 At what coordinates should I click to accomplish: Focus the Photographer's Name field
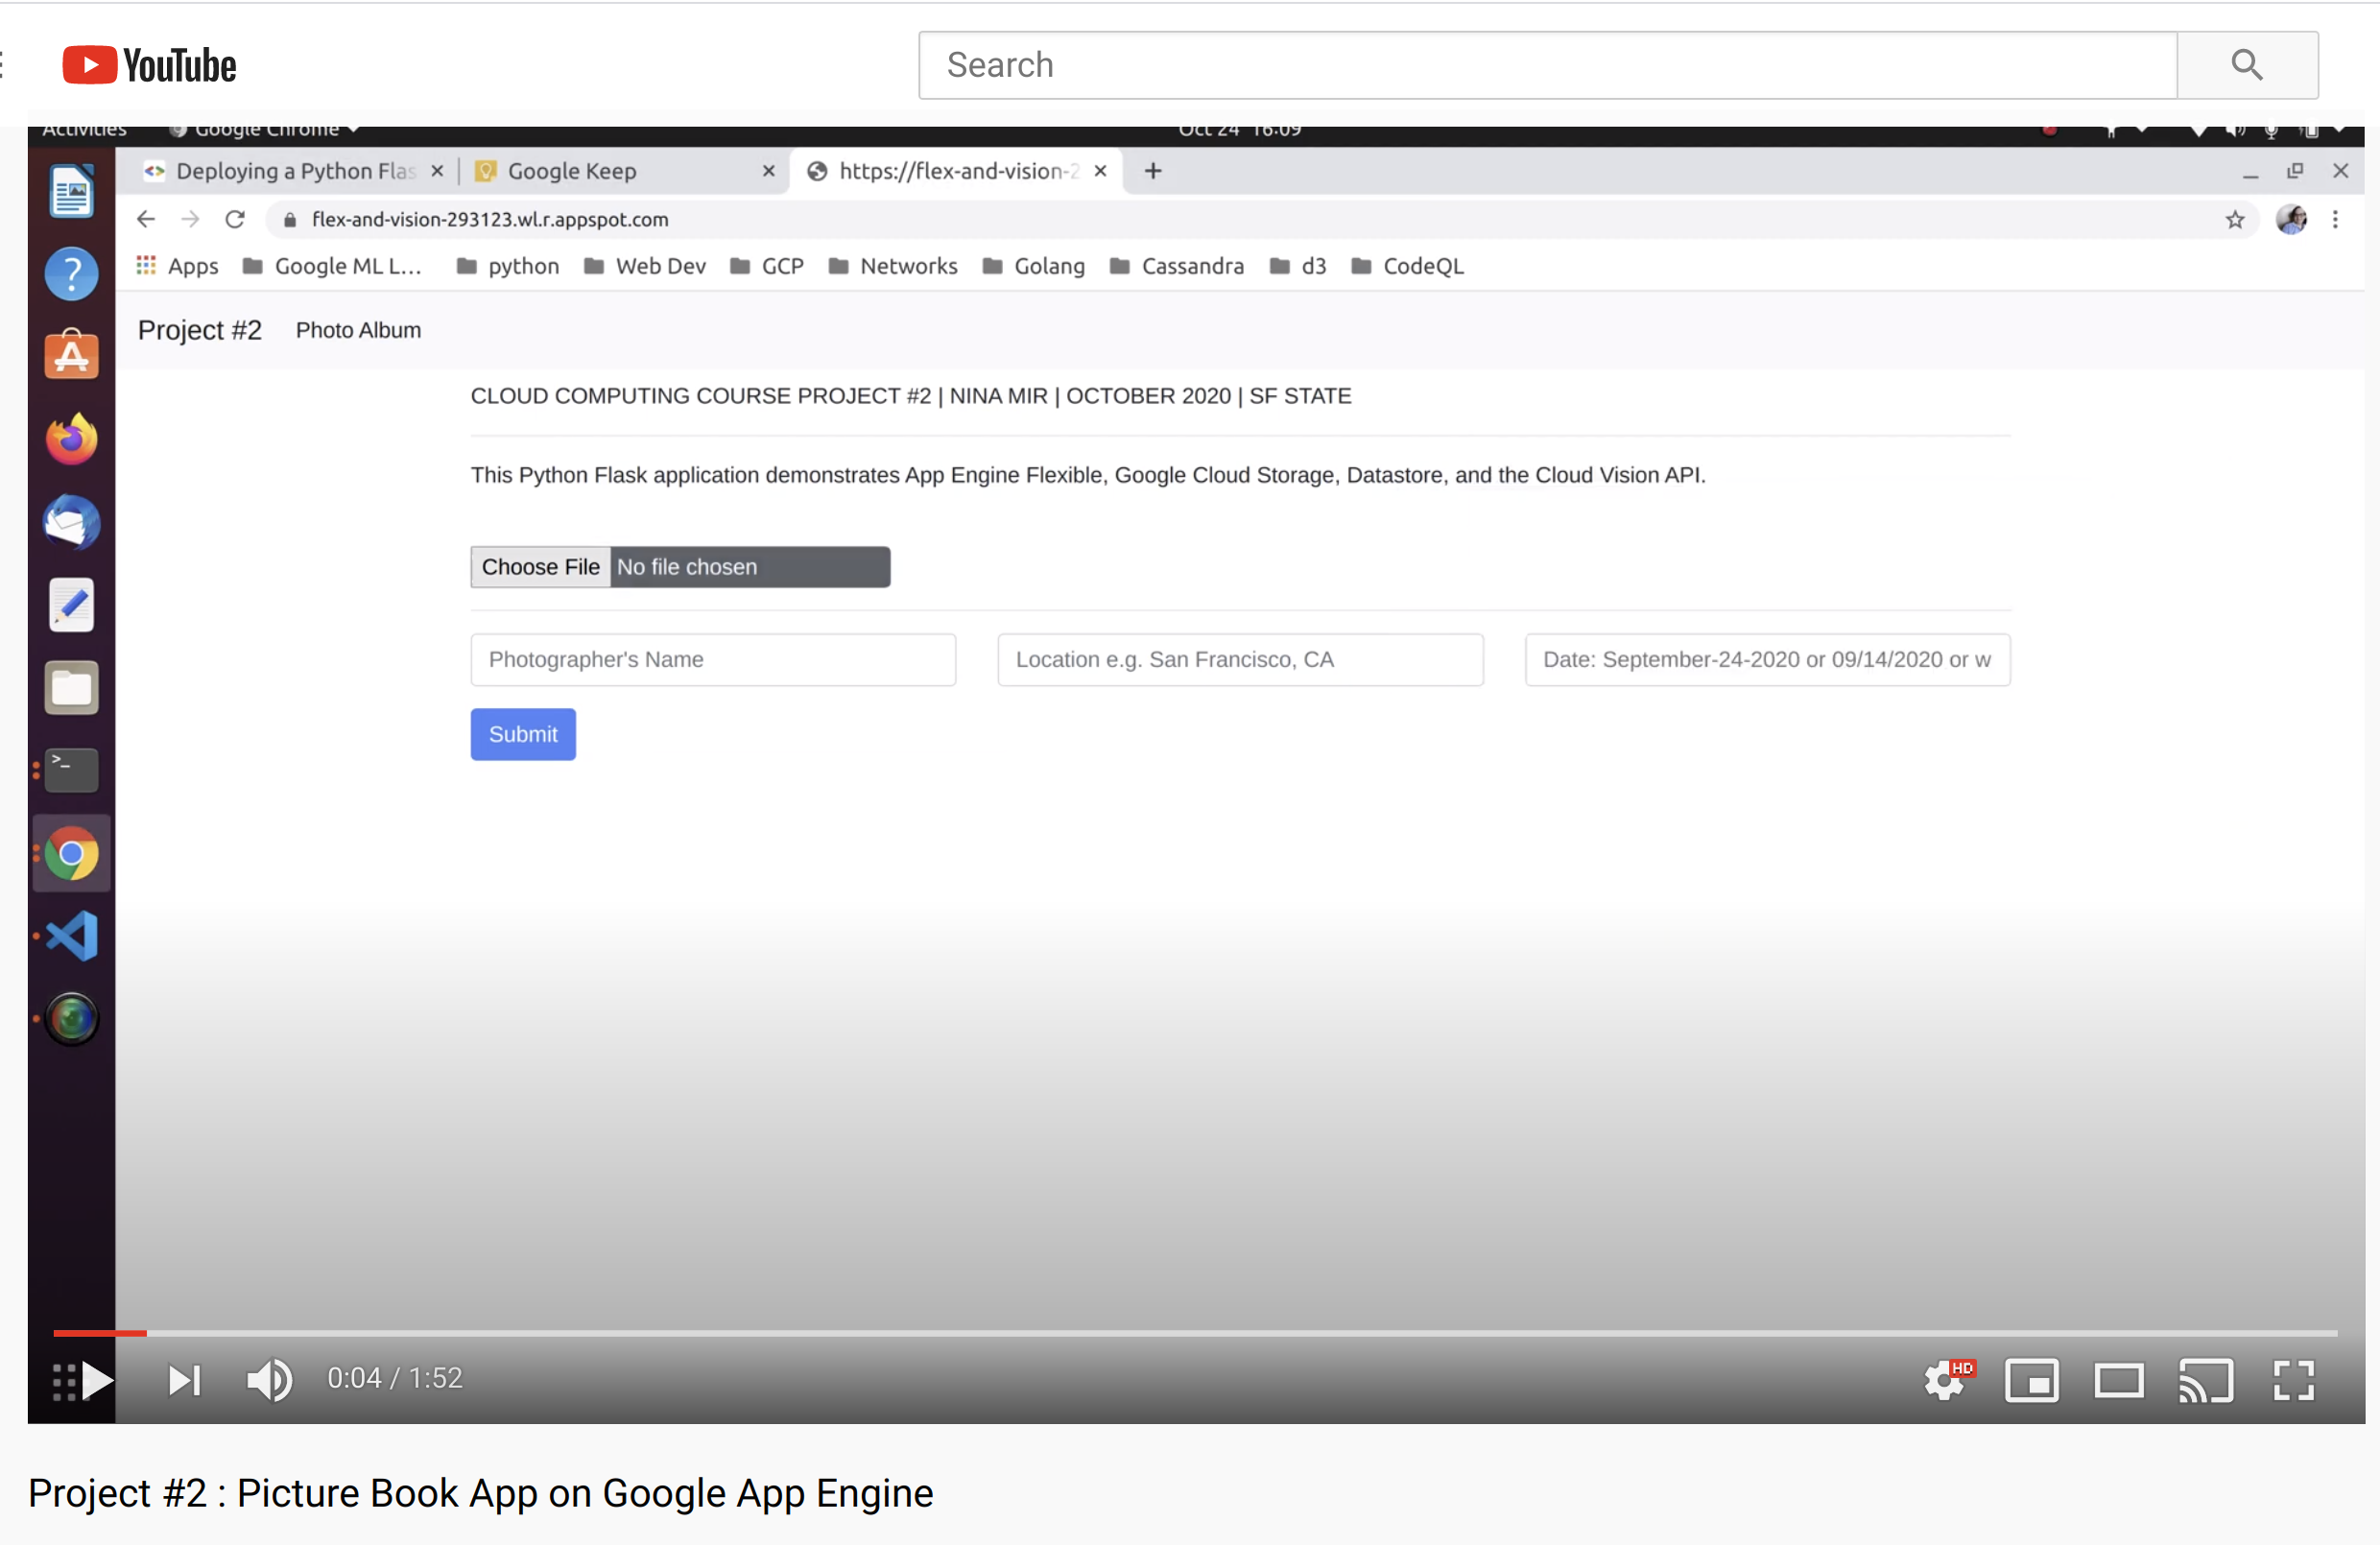[713, 659]
